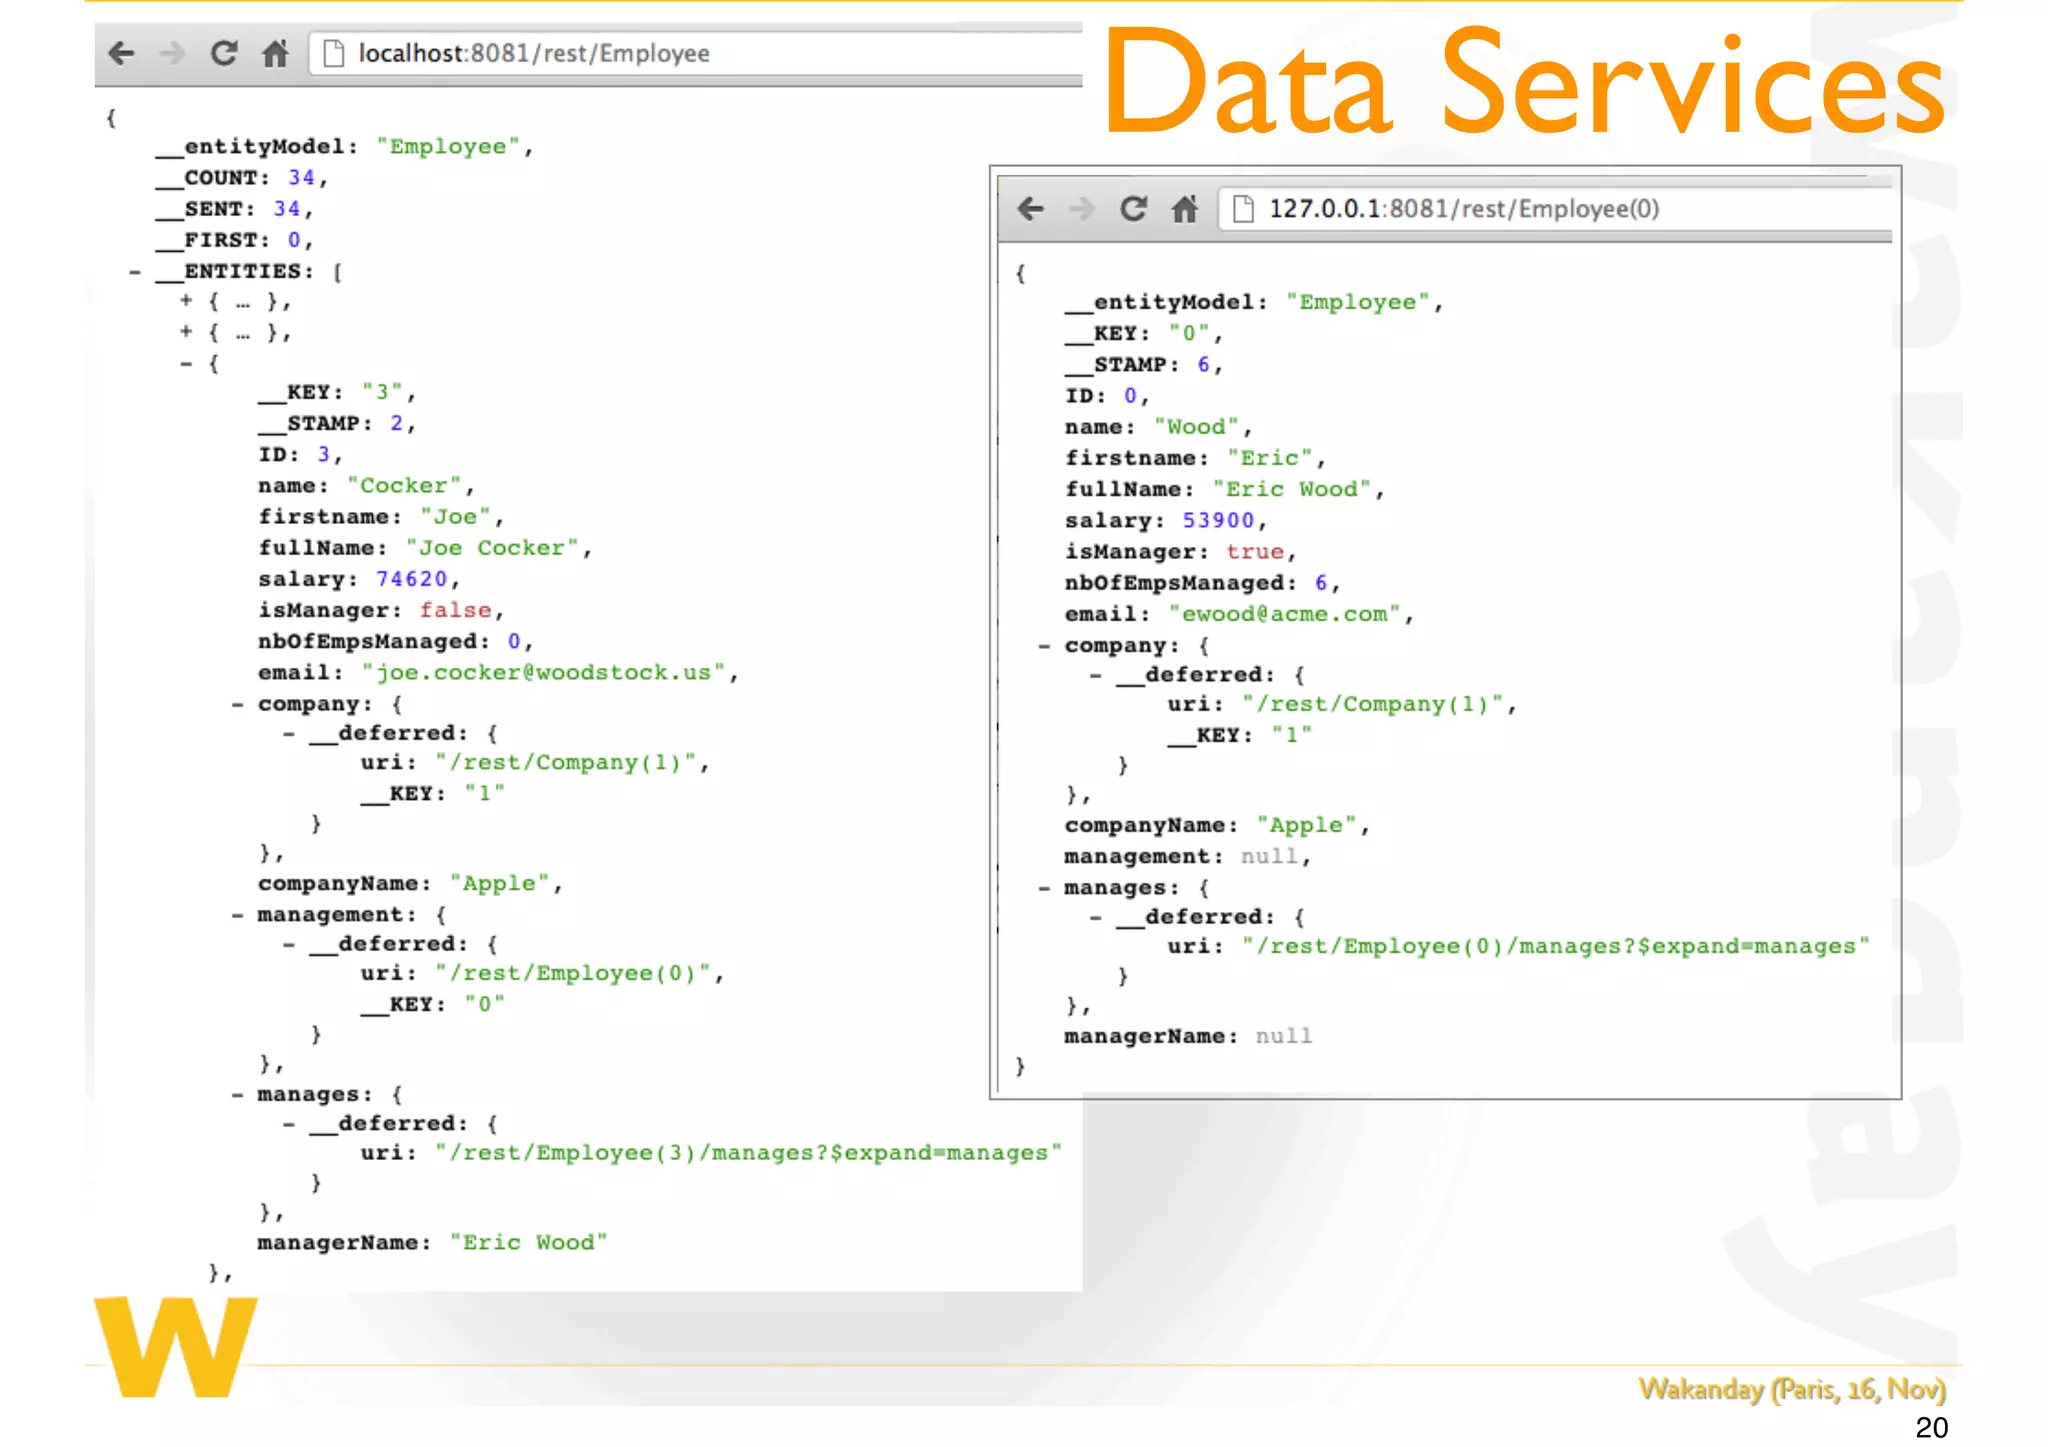This screenshot has width=2048, height=1447.
Task: Focus the localhost:8081/rest/Employee address bar
Action: point(696,53)
